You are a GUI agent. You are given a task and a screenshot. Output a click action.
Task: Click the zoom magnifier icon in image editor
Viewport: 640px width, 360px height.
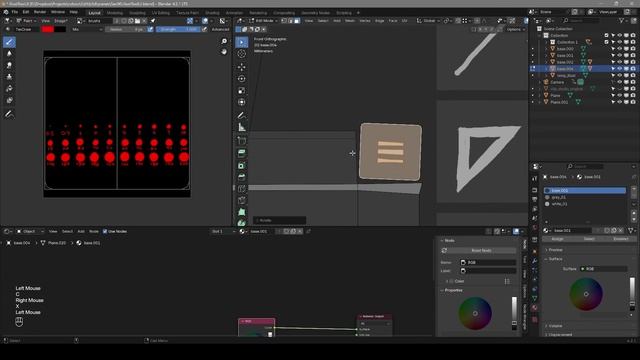[x=224, y=41]
